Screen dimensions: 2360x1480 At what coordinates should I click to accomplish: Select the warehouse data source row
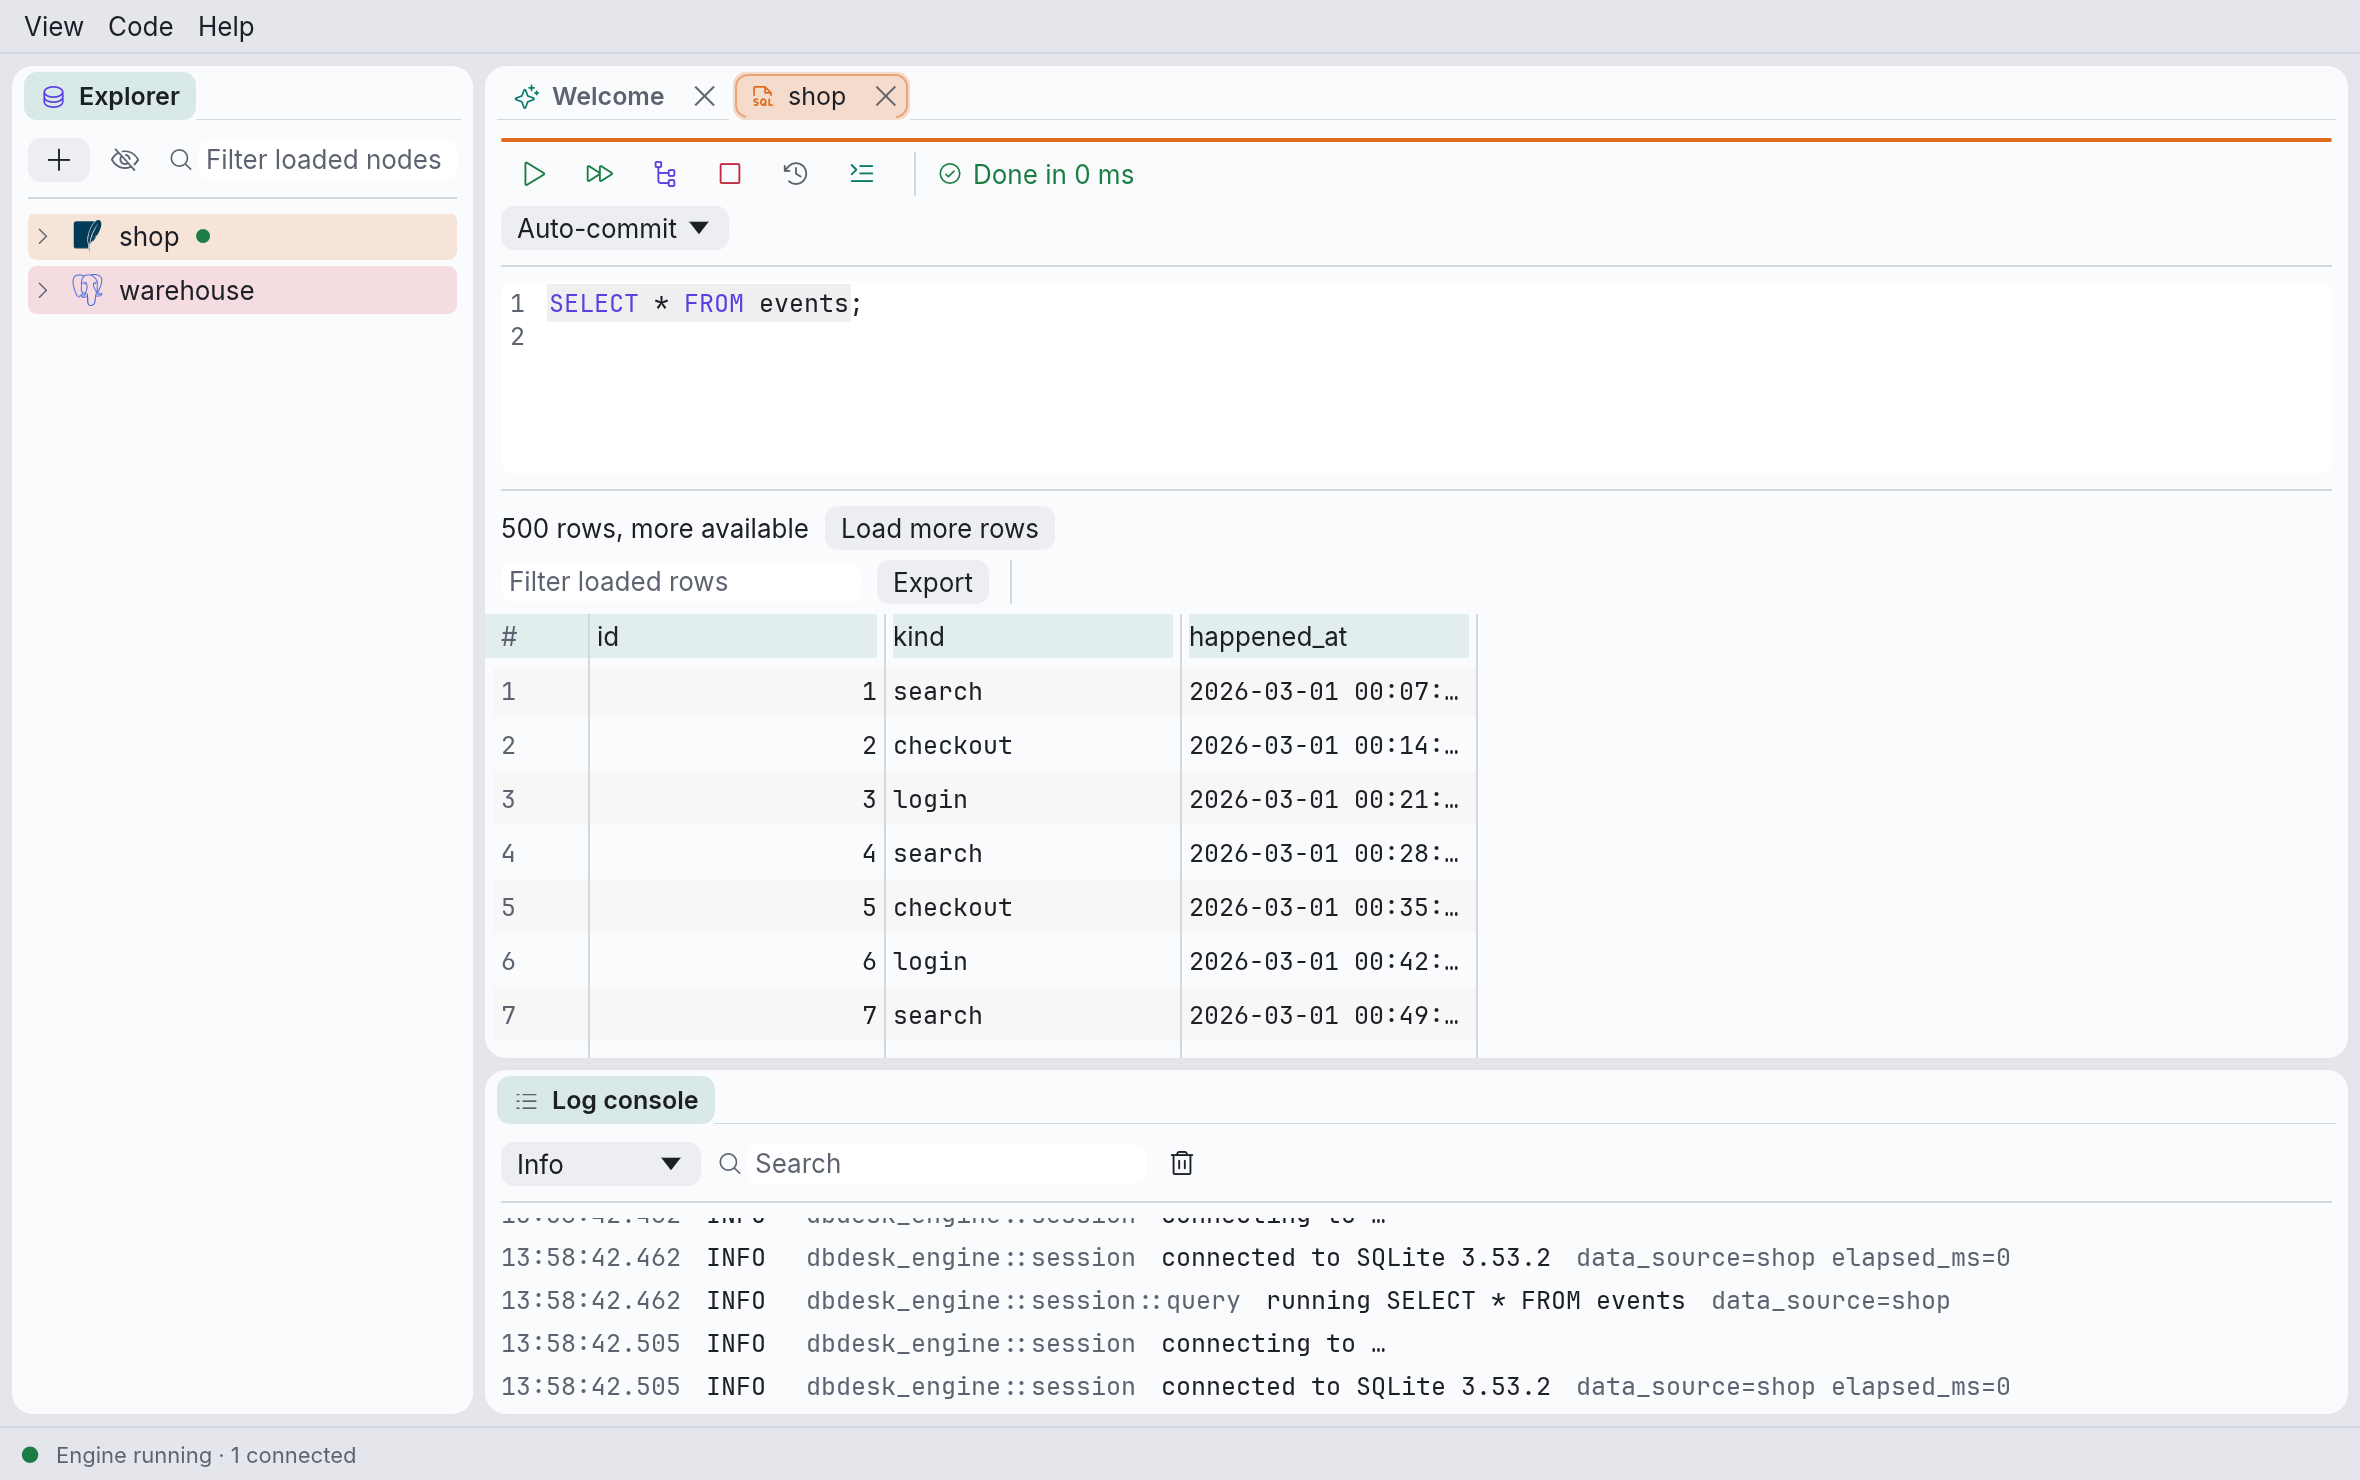[x=242, y=290]
